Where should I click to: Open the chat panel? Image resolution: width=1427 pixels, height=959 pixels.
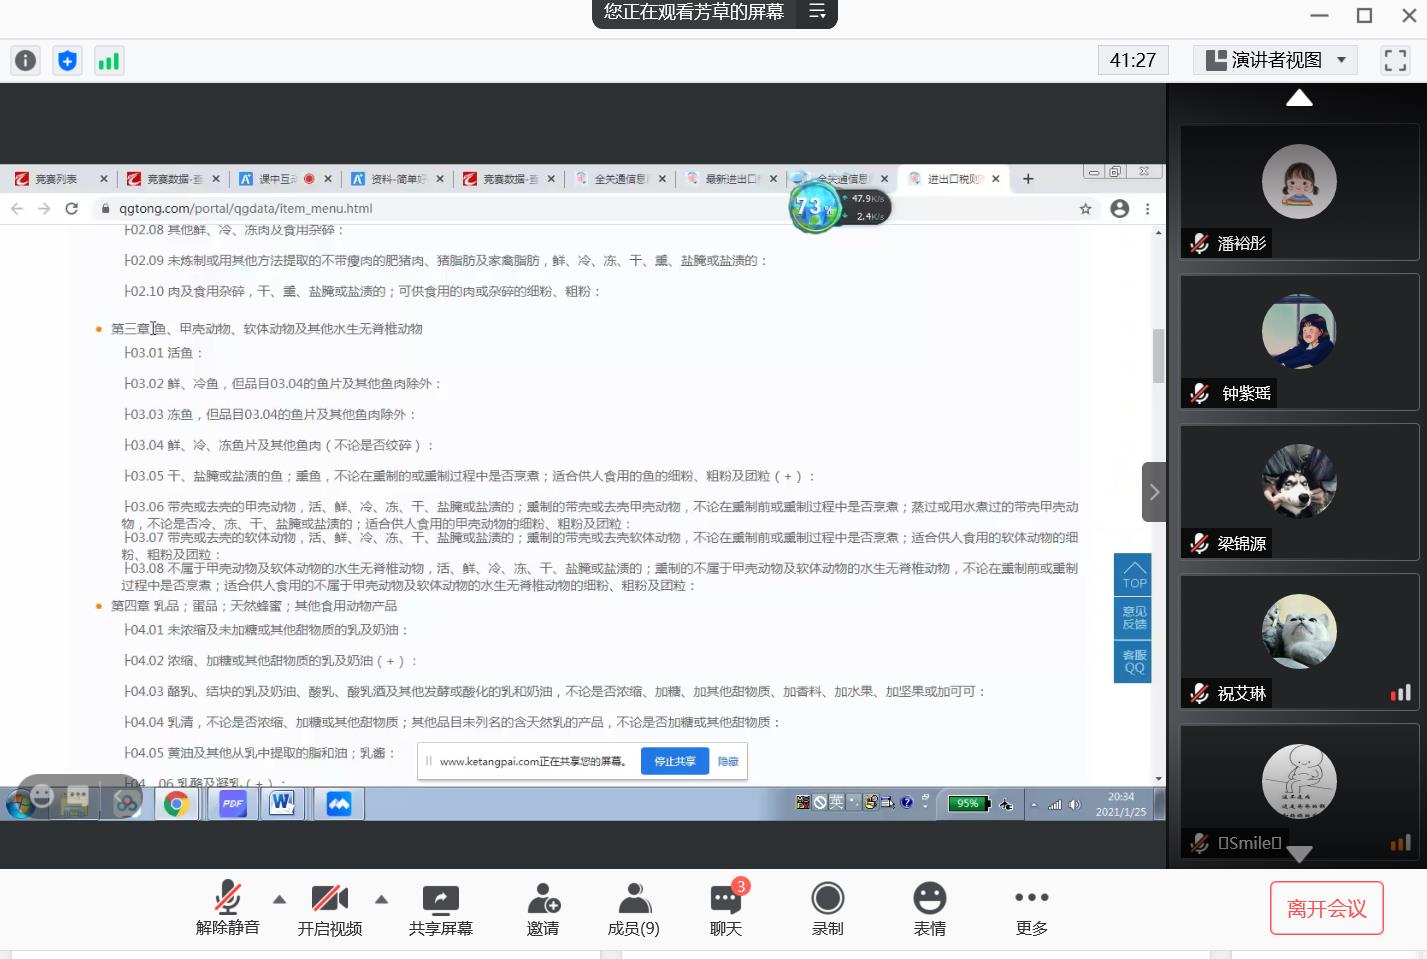[726, 908]
